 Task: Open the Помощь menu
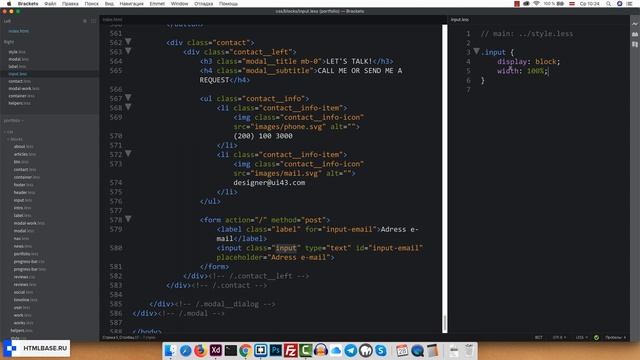click(228, 4)
